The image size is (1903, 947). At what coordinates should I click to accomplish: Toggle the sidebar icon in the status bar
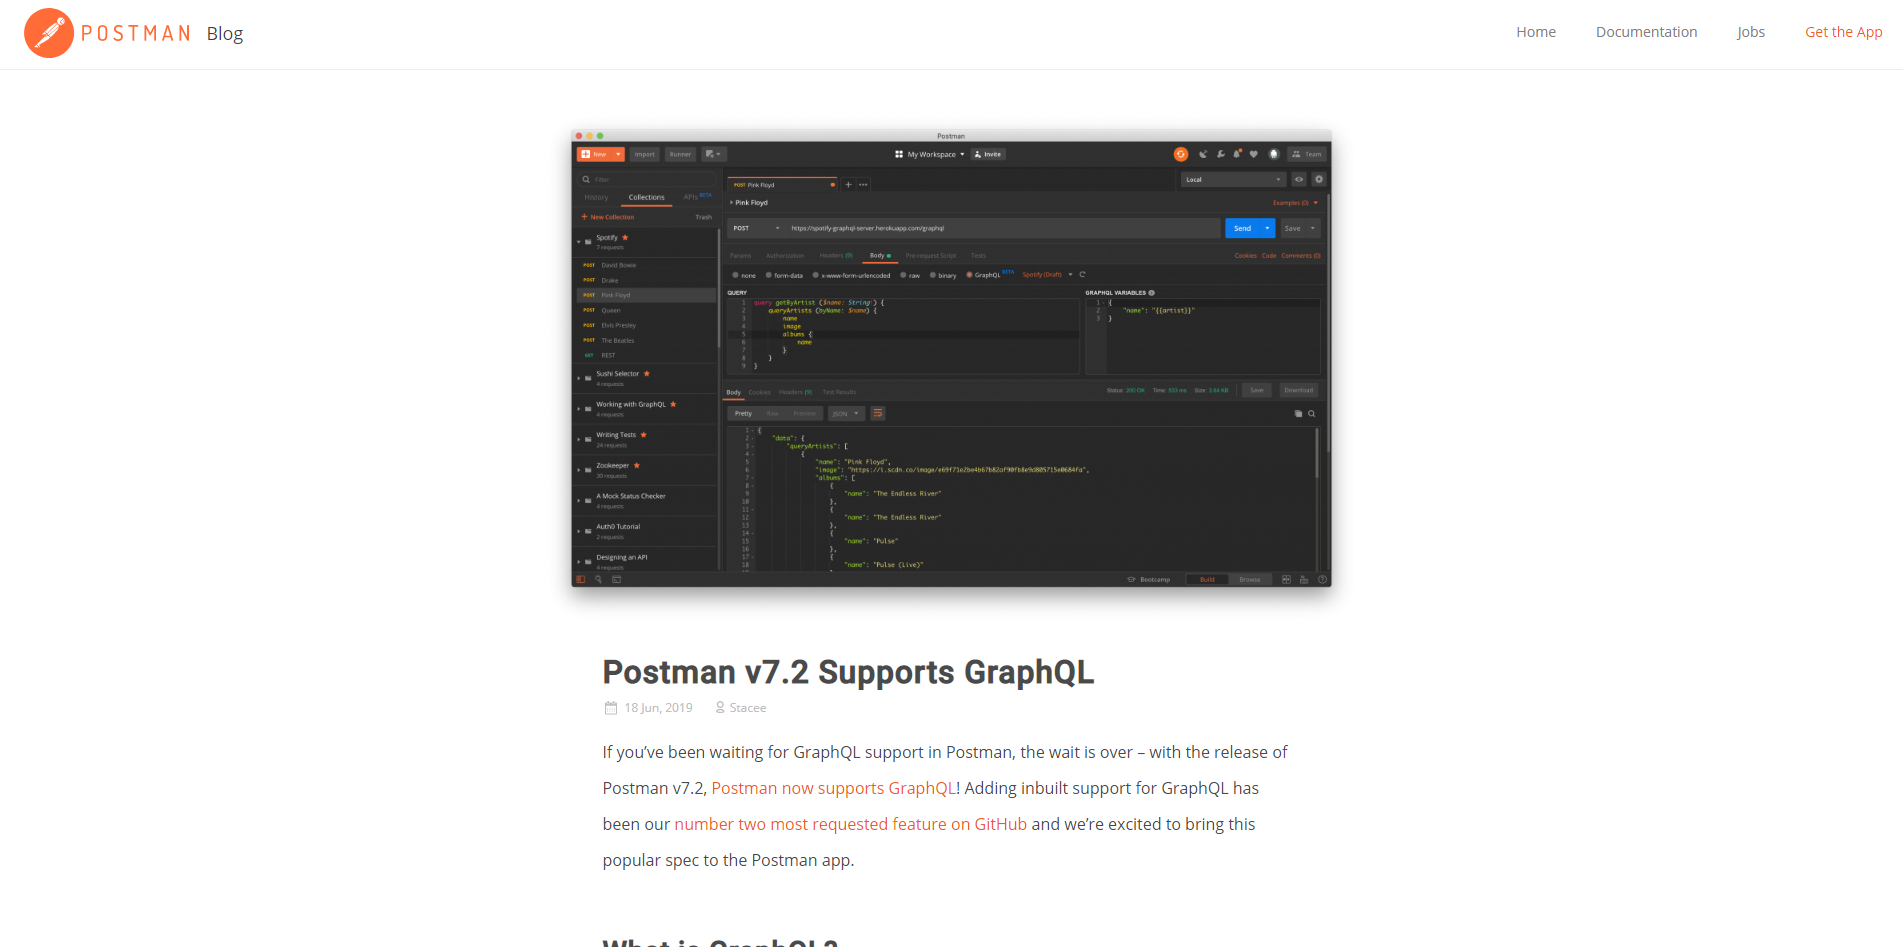[581, 579]
